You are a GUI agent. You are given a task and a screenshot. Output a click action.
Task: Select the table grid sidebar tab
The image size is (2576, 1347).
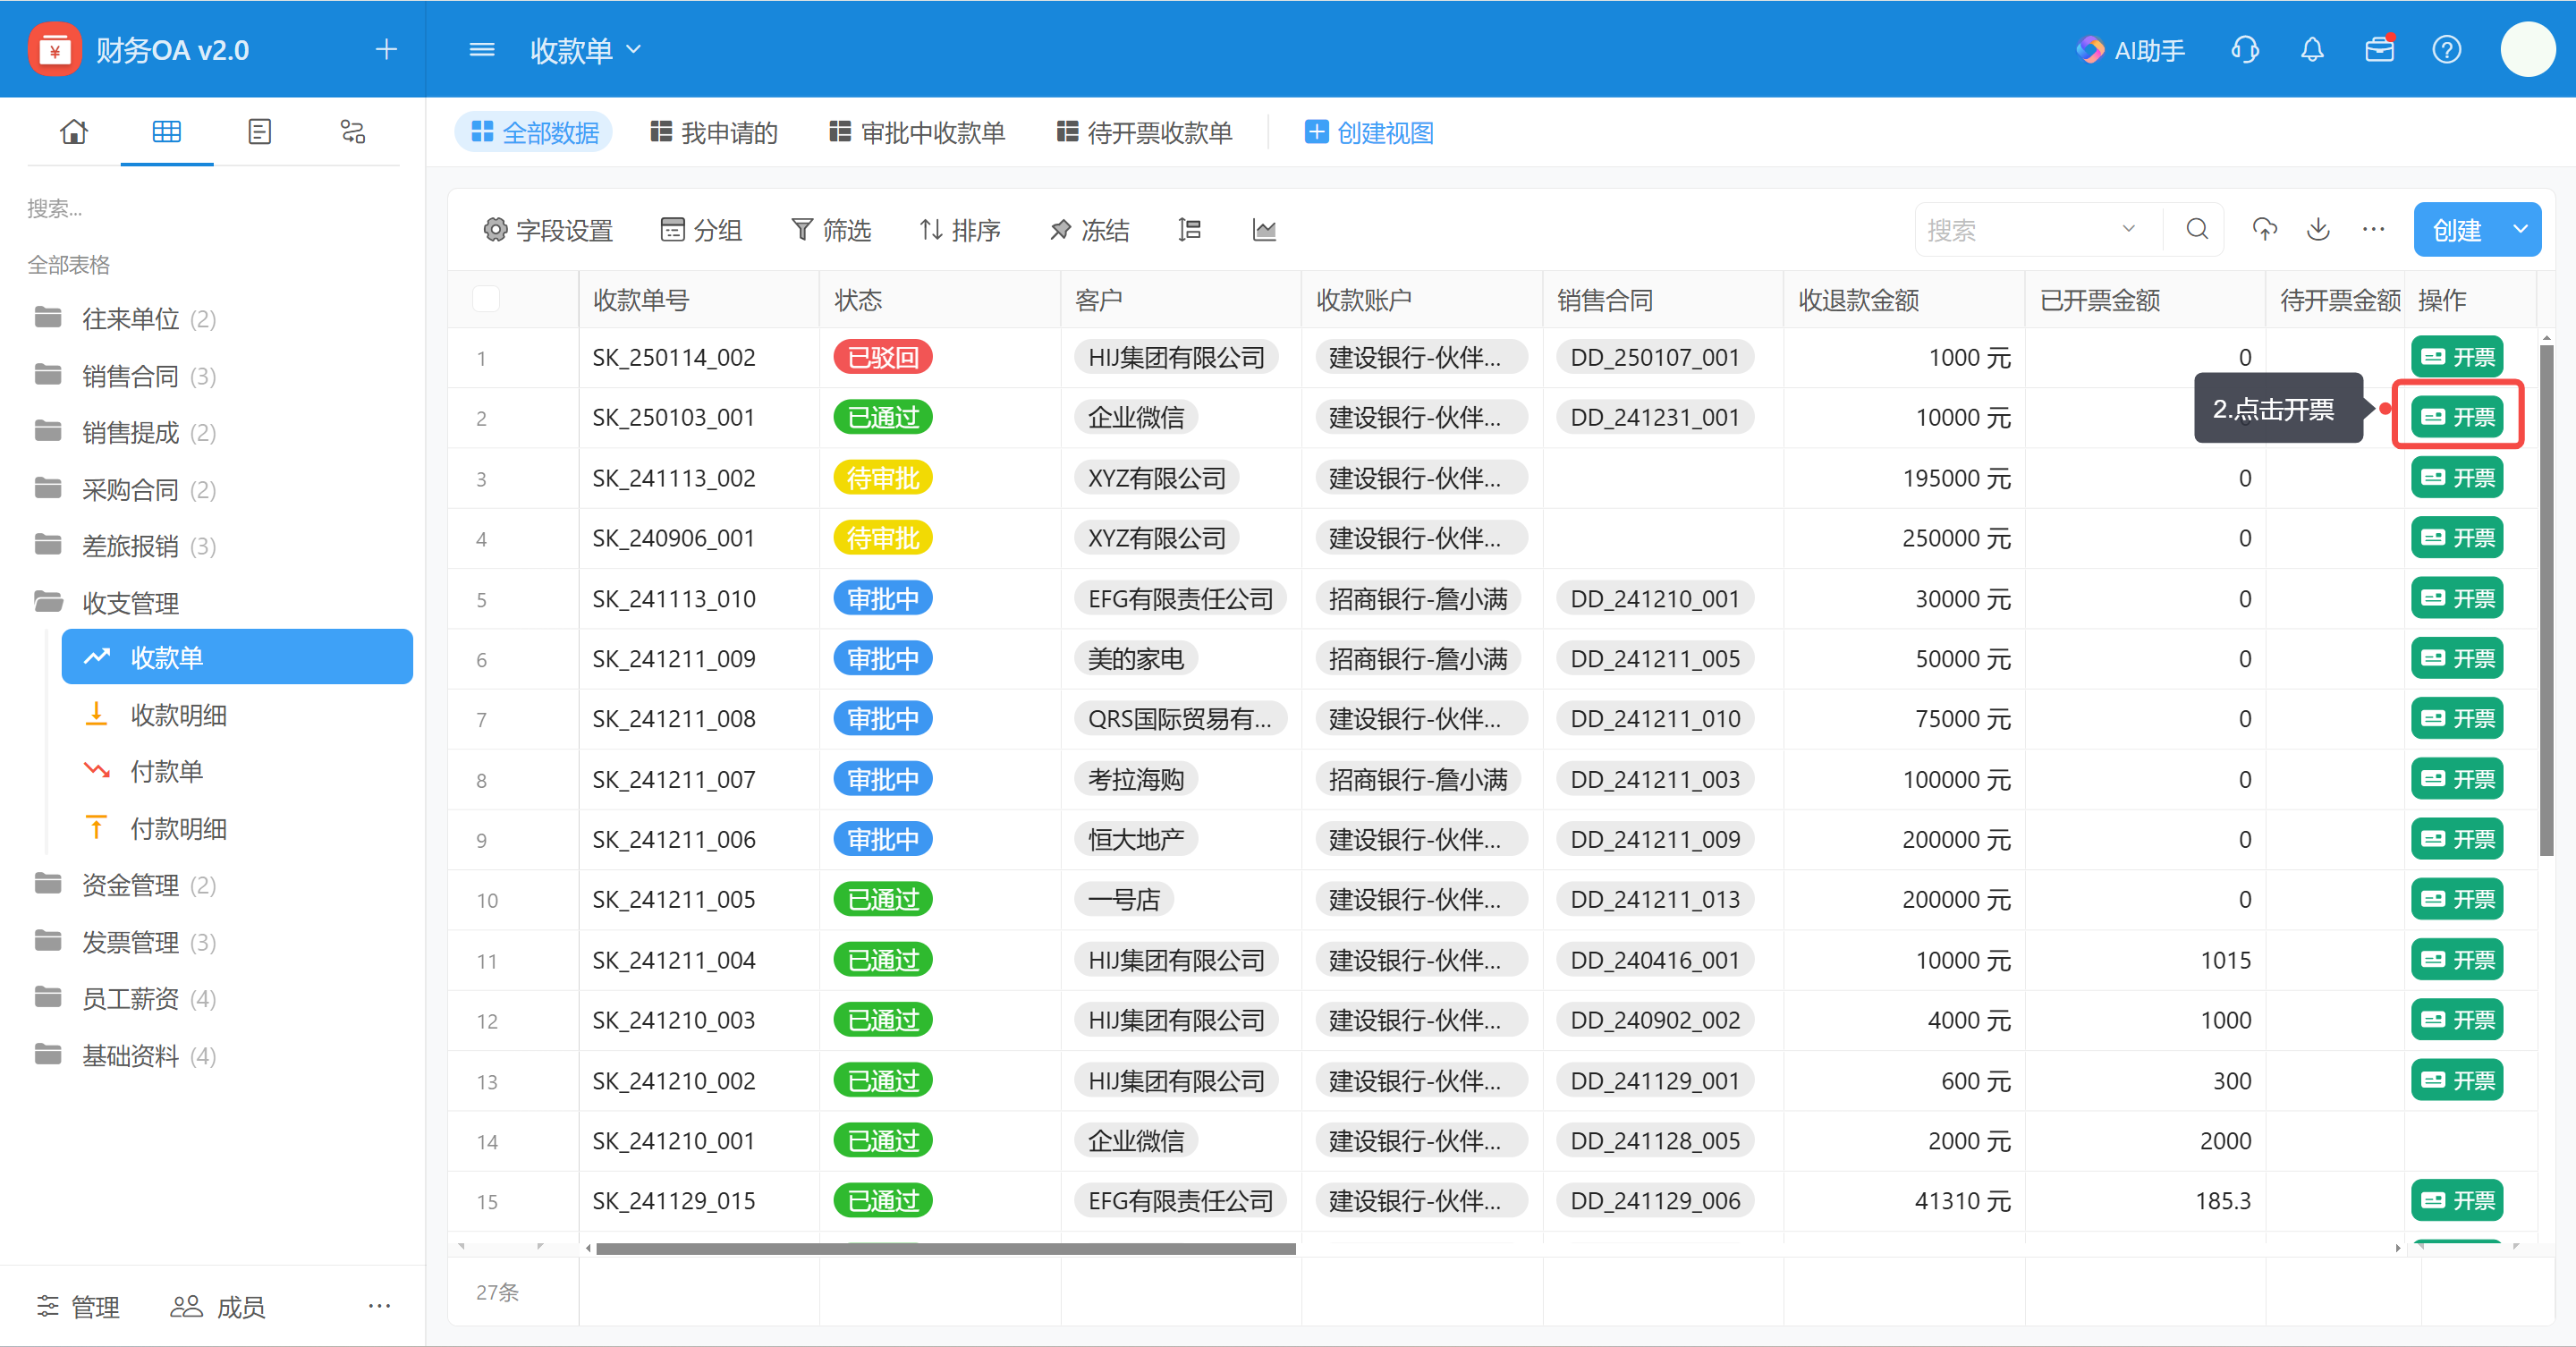(167, 131)
